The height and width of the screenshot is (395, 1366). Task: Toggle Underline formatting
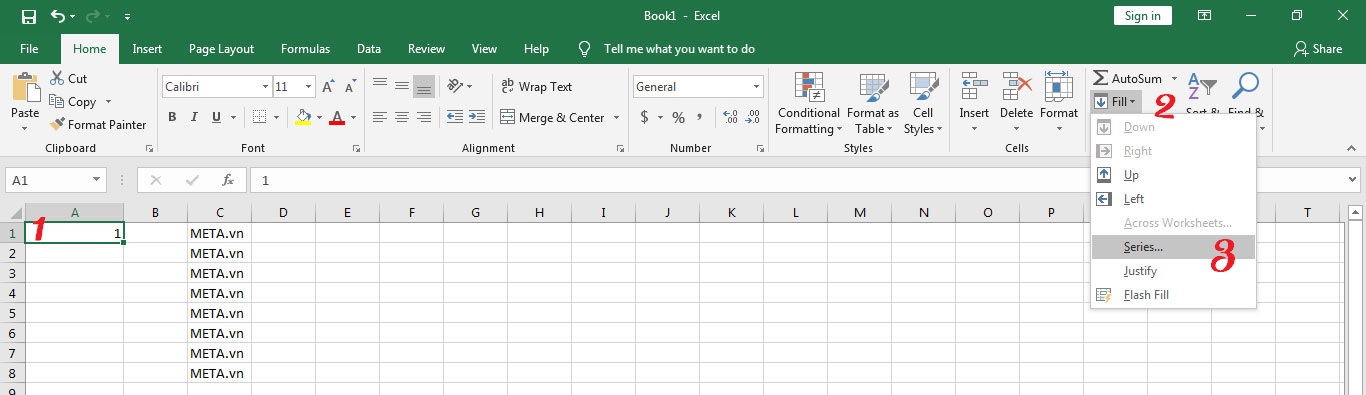point(220,117)
